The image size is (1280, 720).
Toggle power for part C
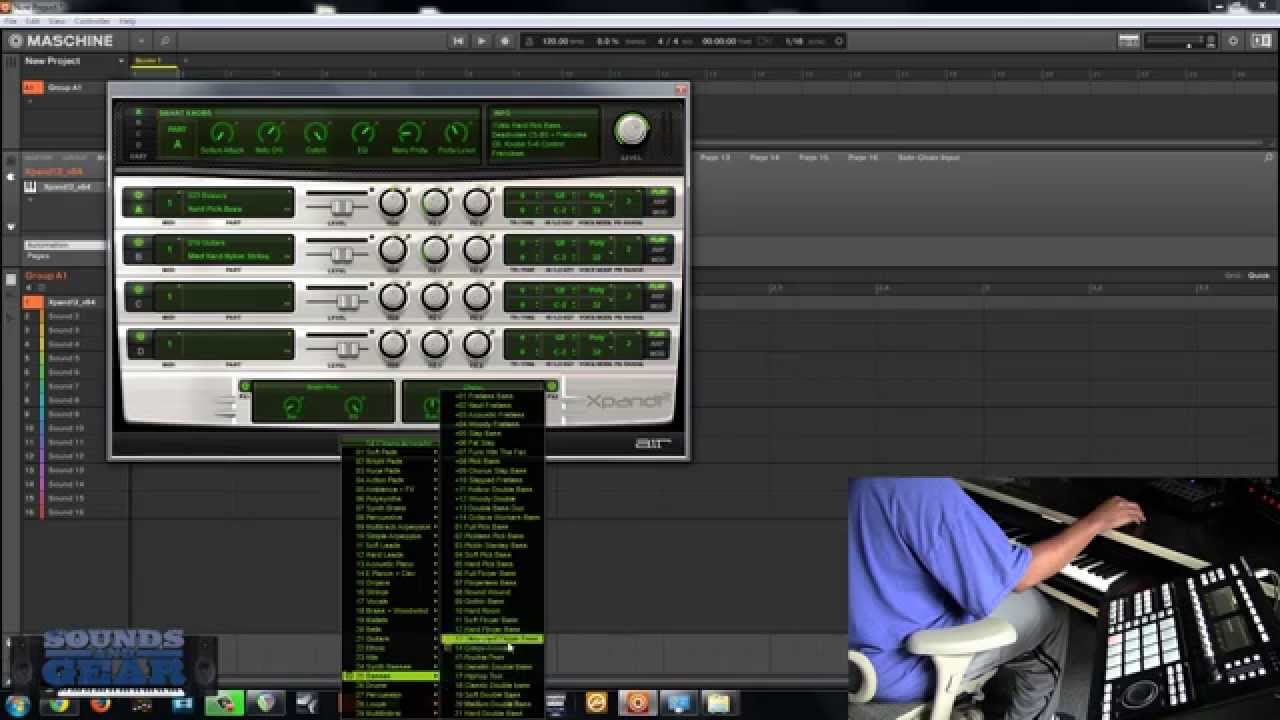point(138,290)
